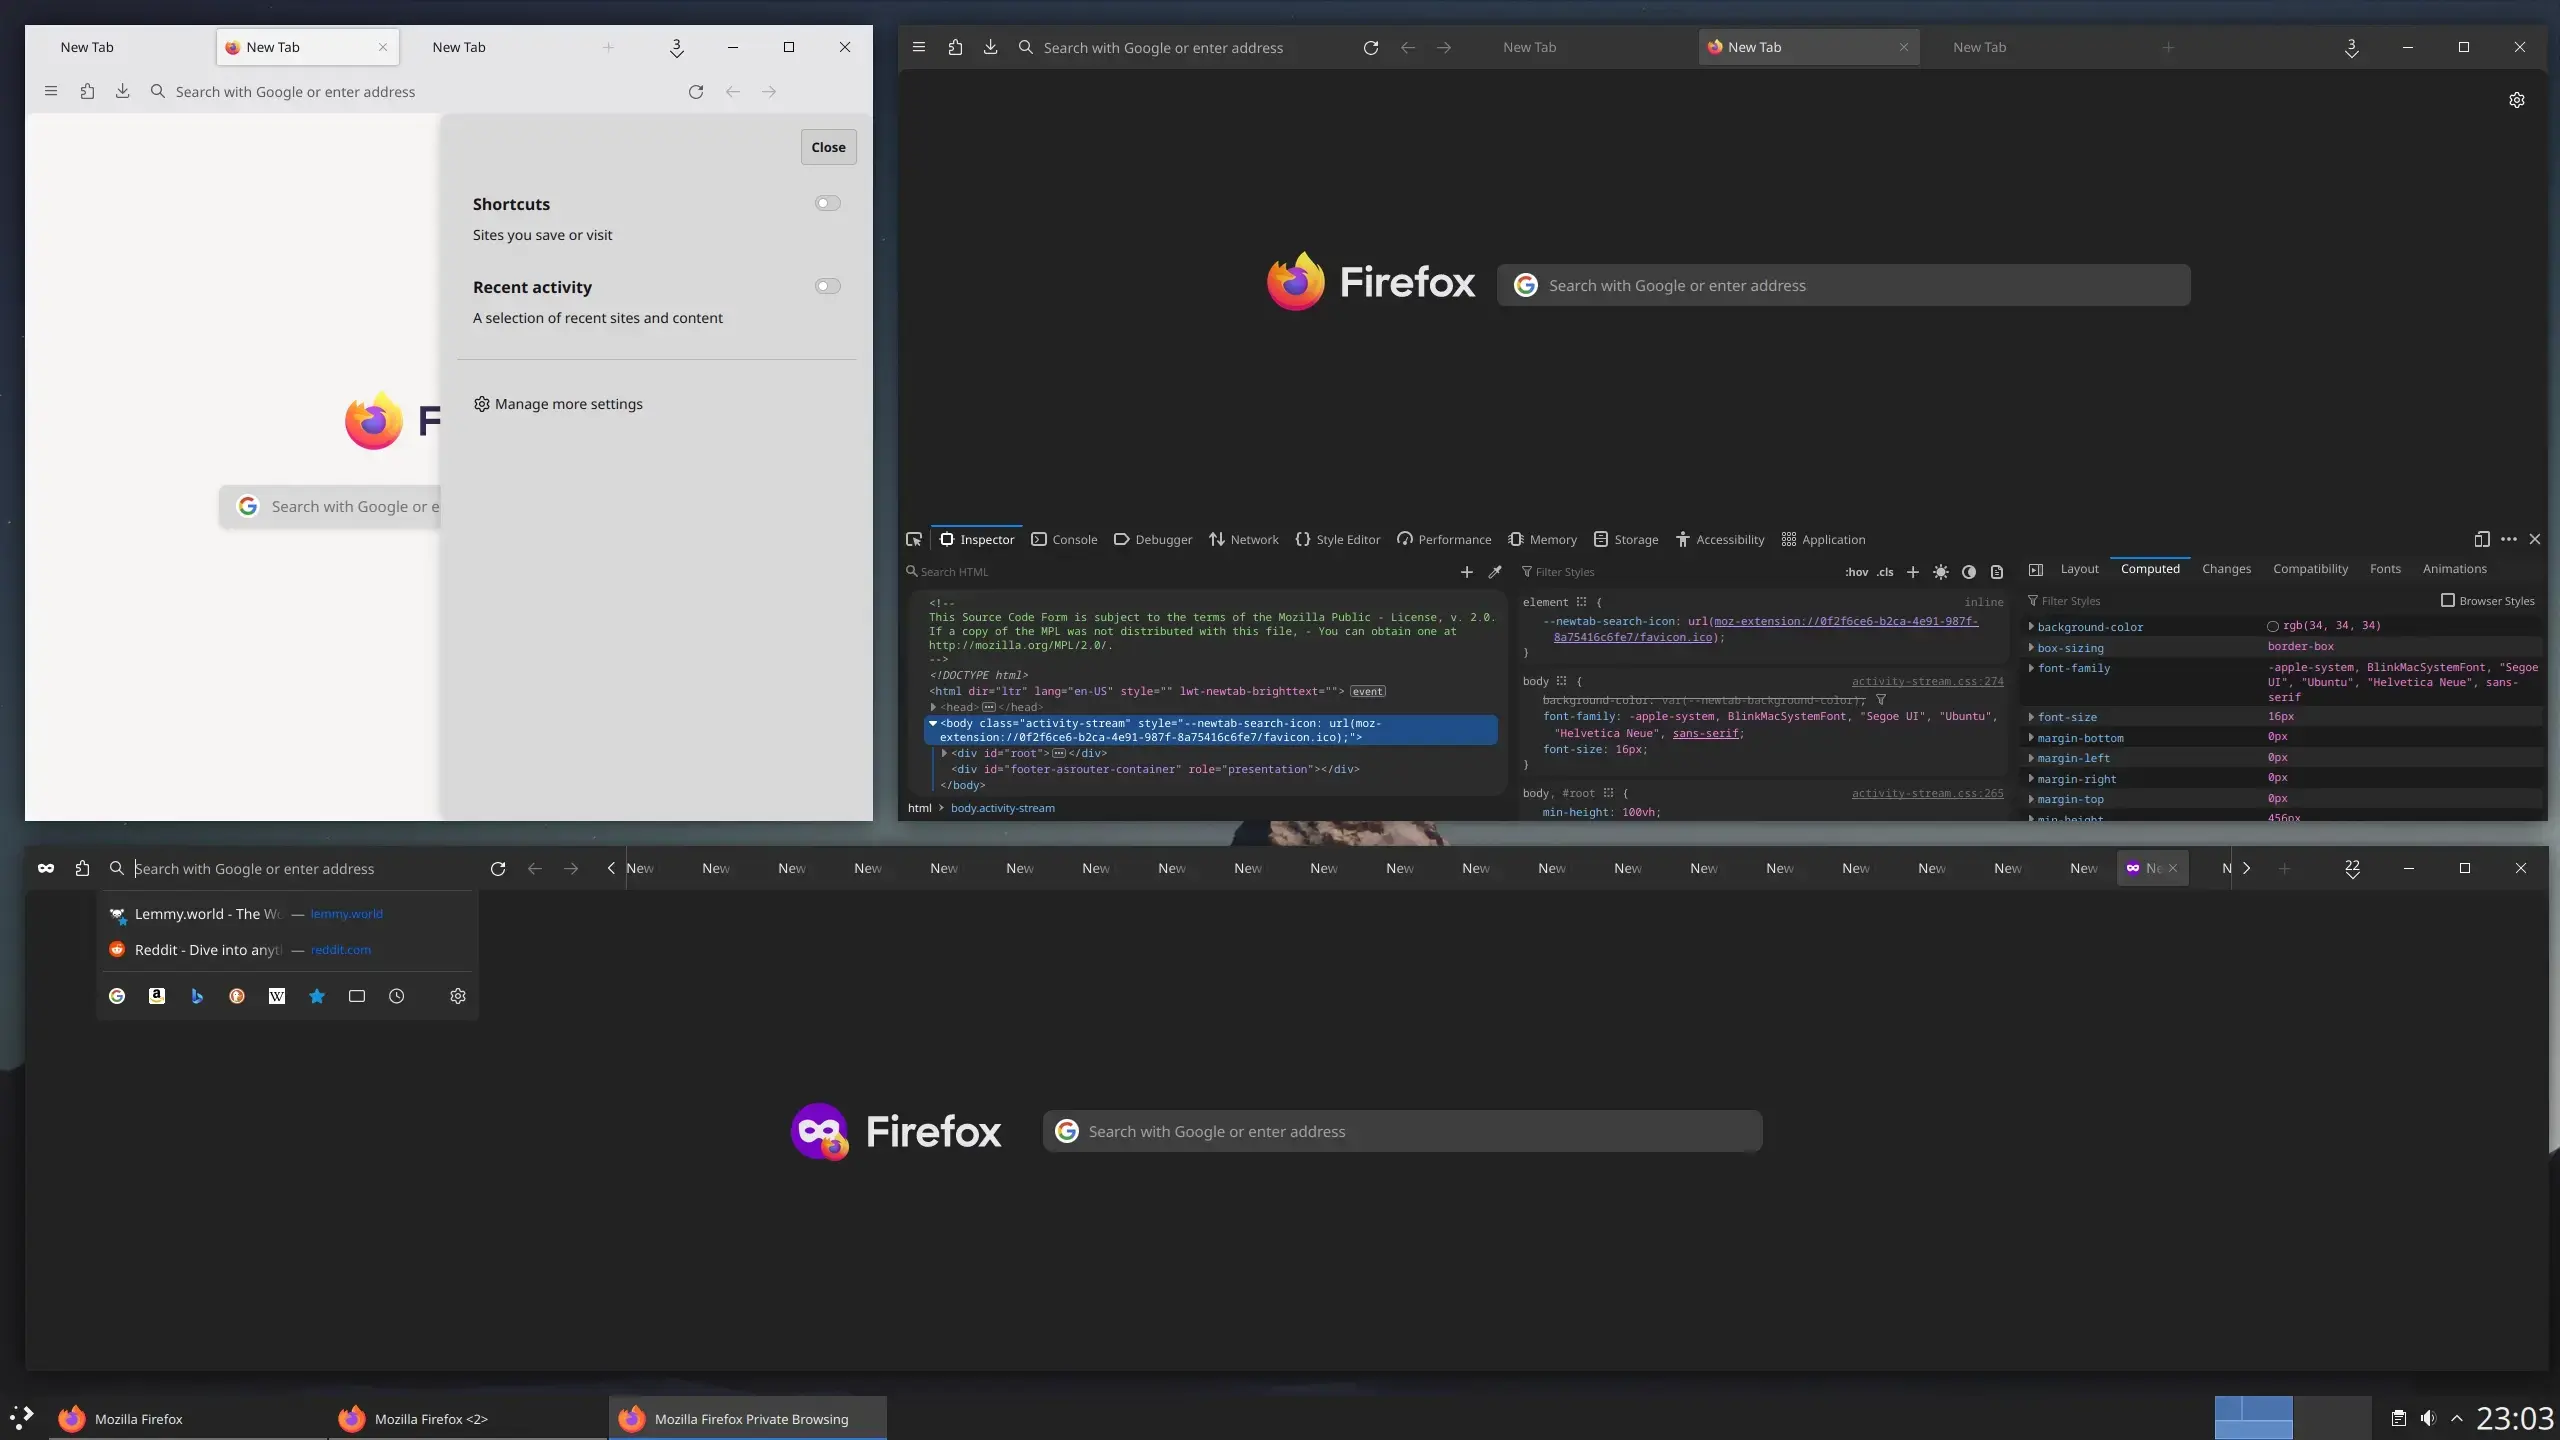Toggle the Shortcuts switch on

(828, 203)
